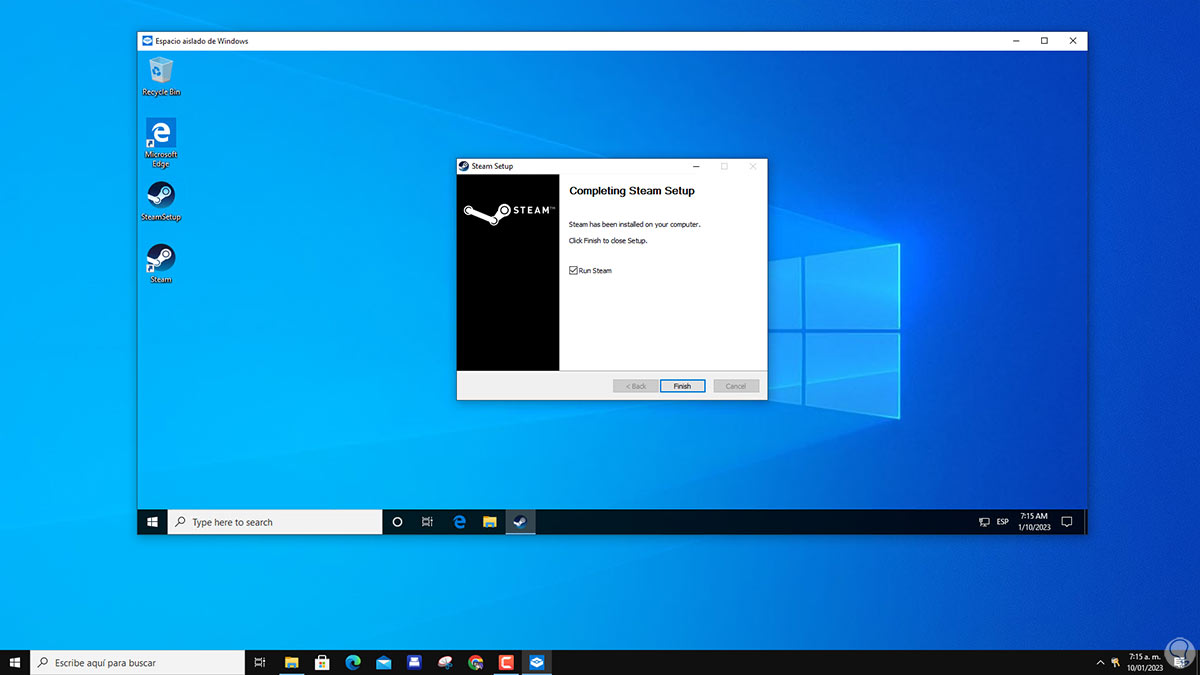Image resolution: width=1200 pixels, height=675 pixels.
Task: Select the Steam desktop shortcut
Action: tap(161, 264)
